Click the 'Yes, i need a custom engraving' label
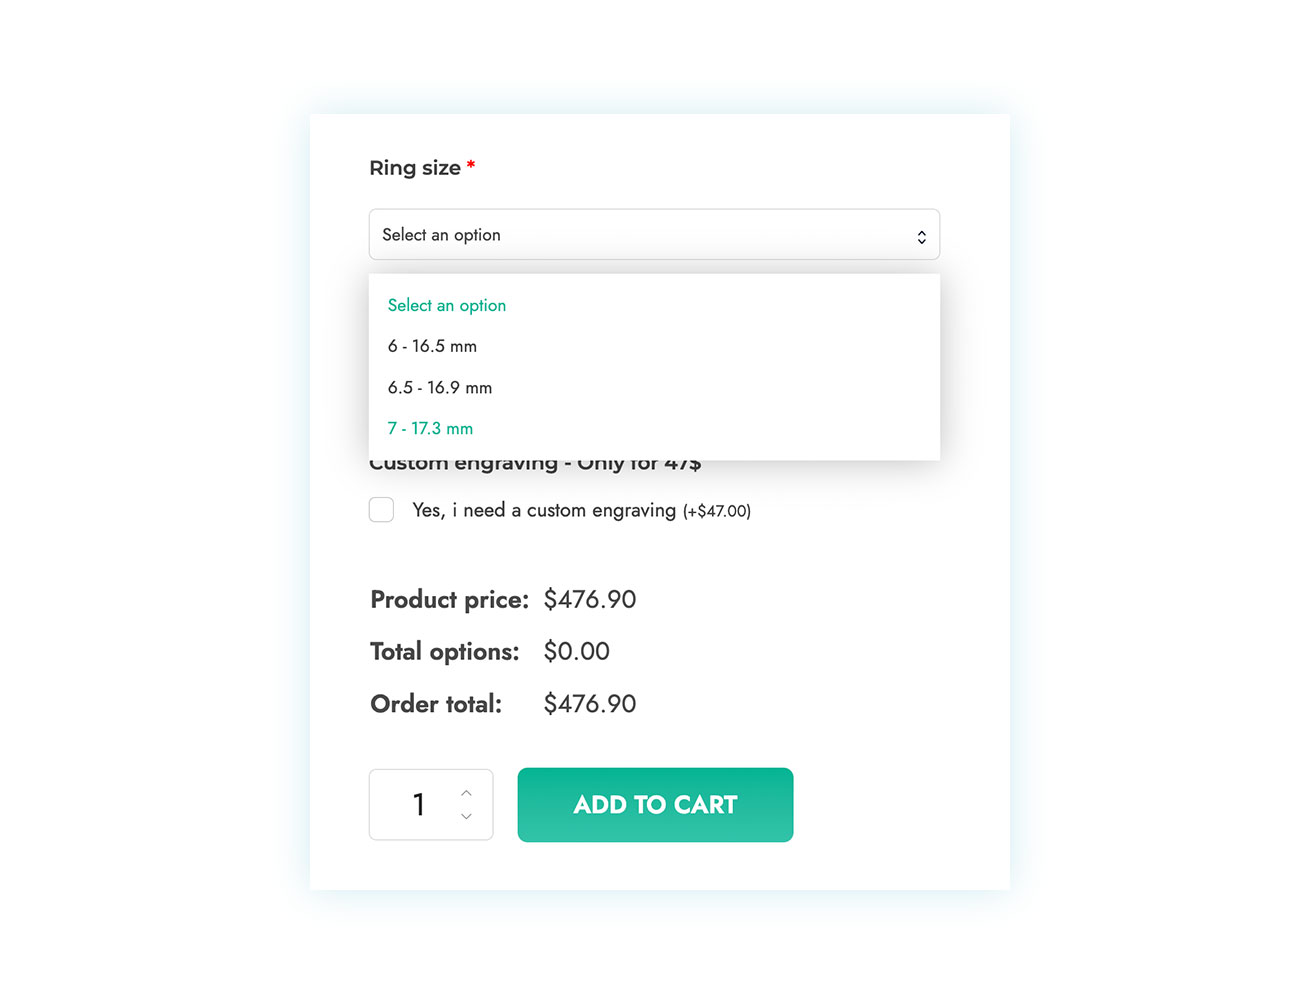1300x1006 pixels. [545, 510]
